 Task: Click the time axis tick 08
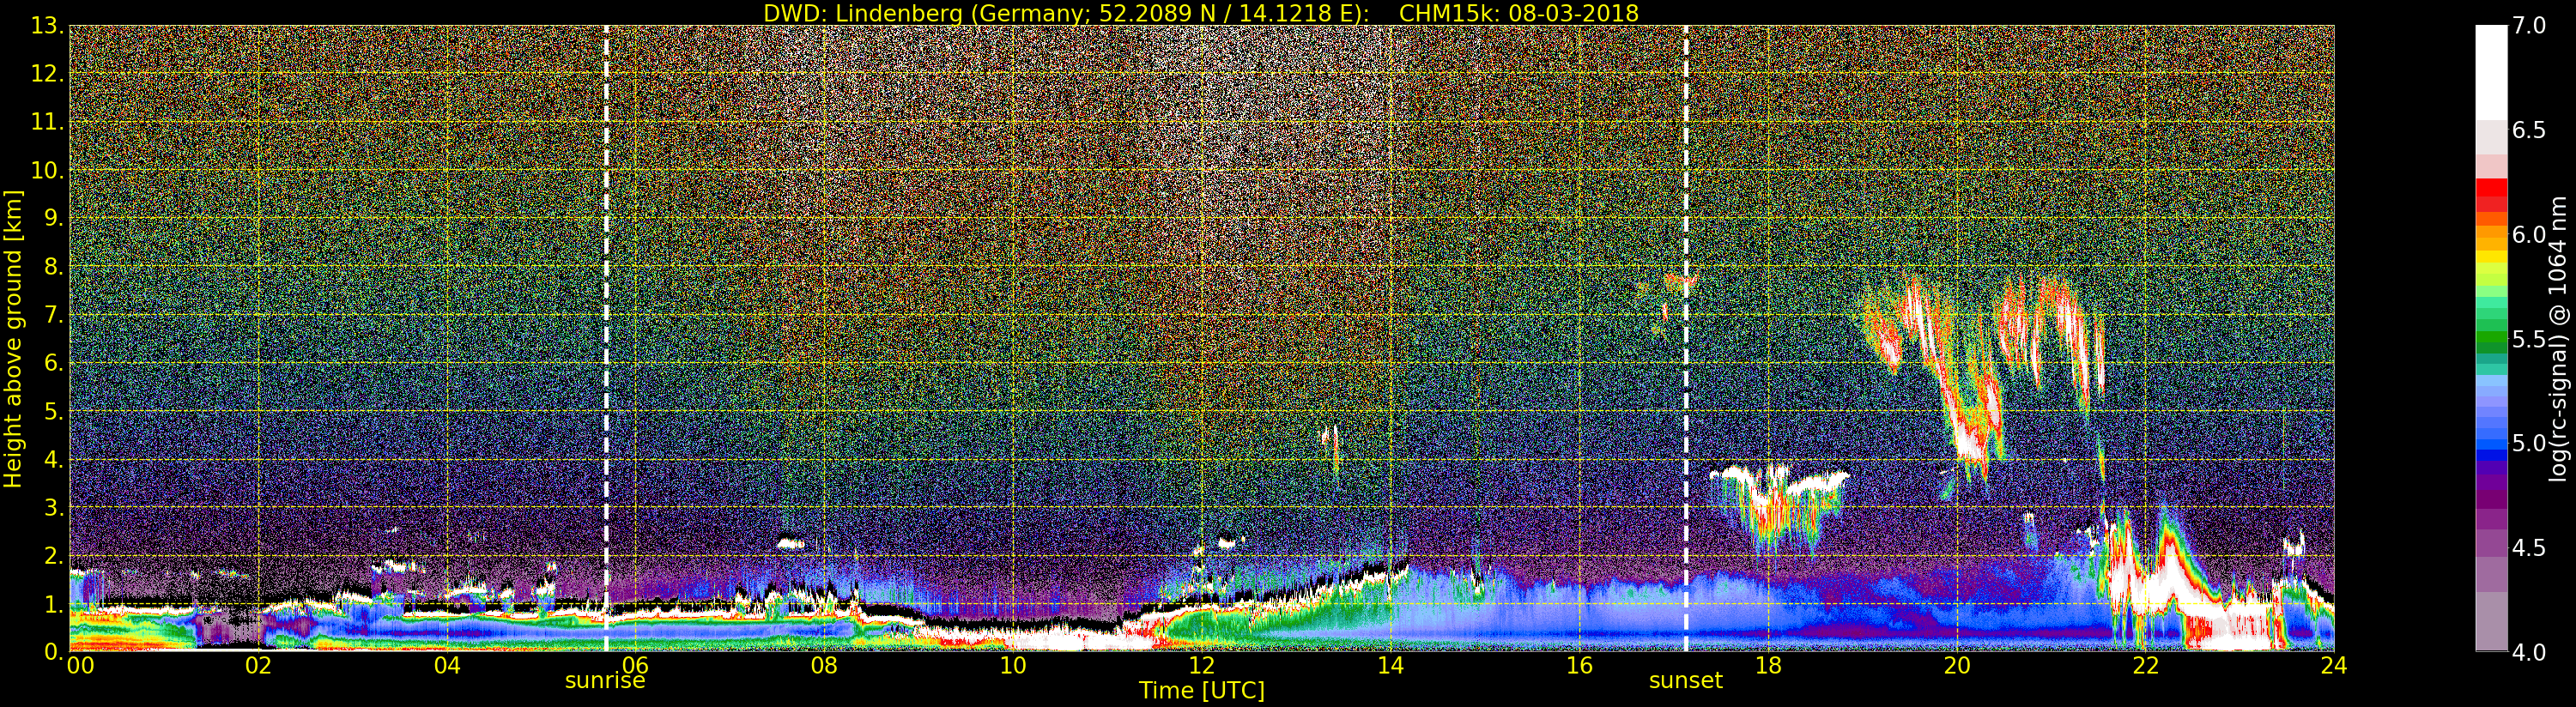pyautogui.click(x=824, y=665)
